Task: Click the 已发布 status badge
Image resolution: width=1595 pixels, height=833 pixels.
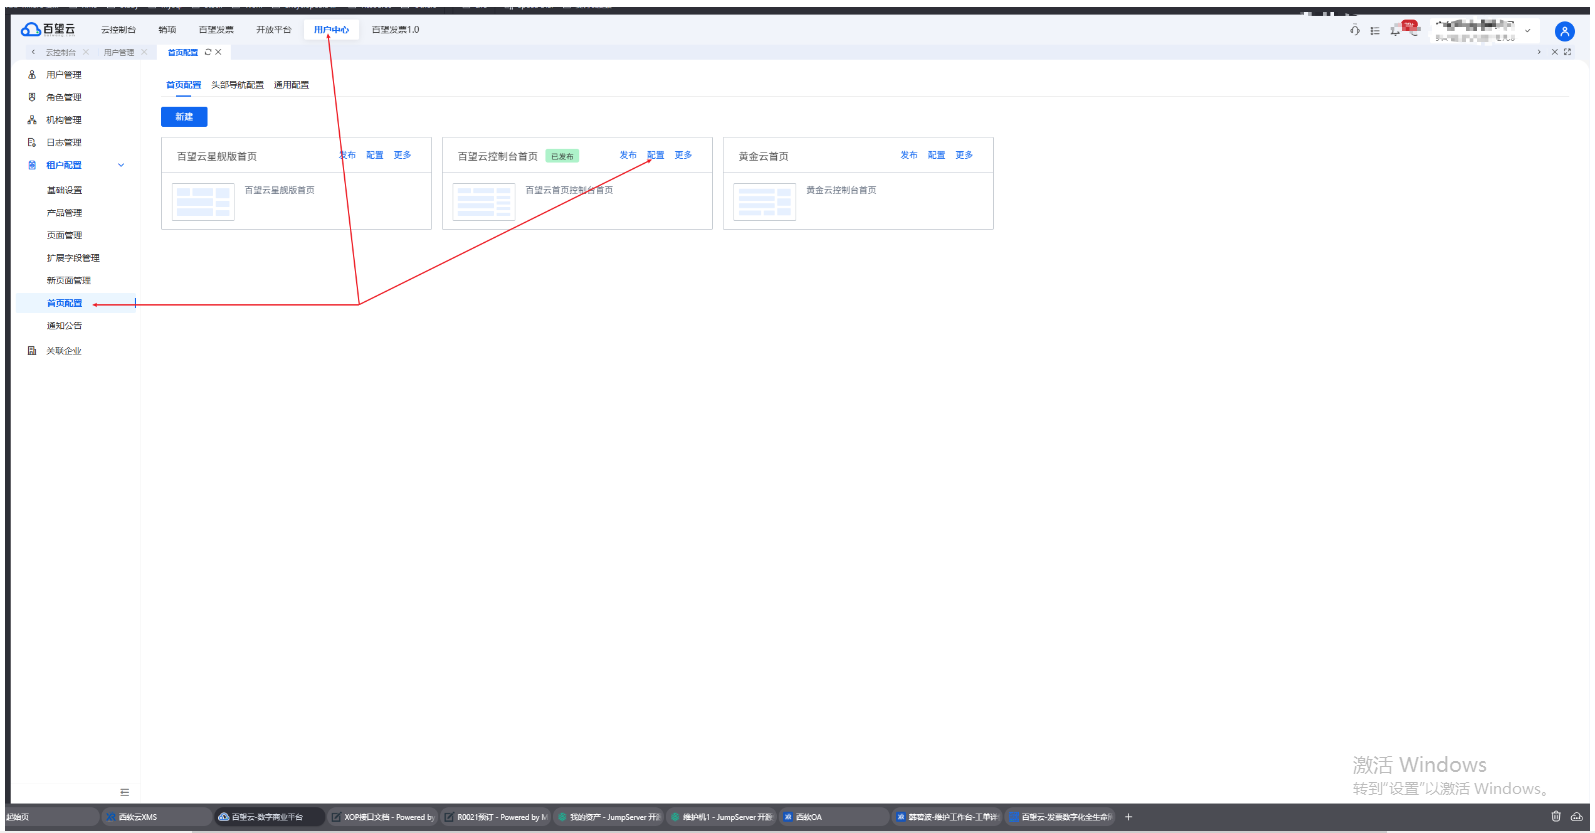Action: click(x=563, y=156)
